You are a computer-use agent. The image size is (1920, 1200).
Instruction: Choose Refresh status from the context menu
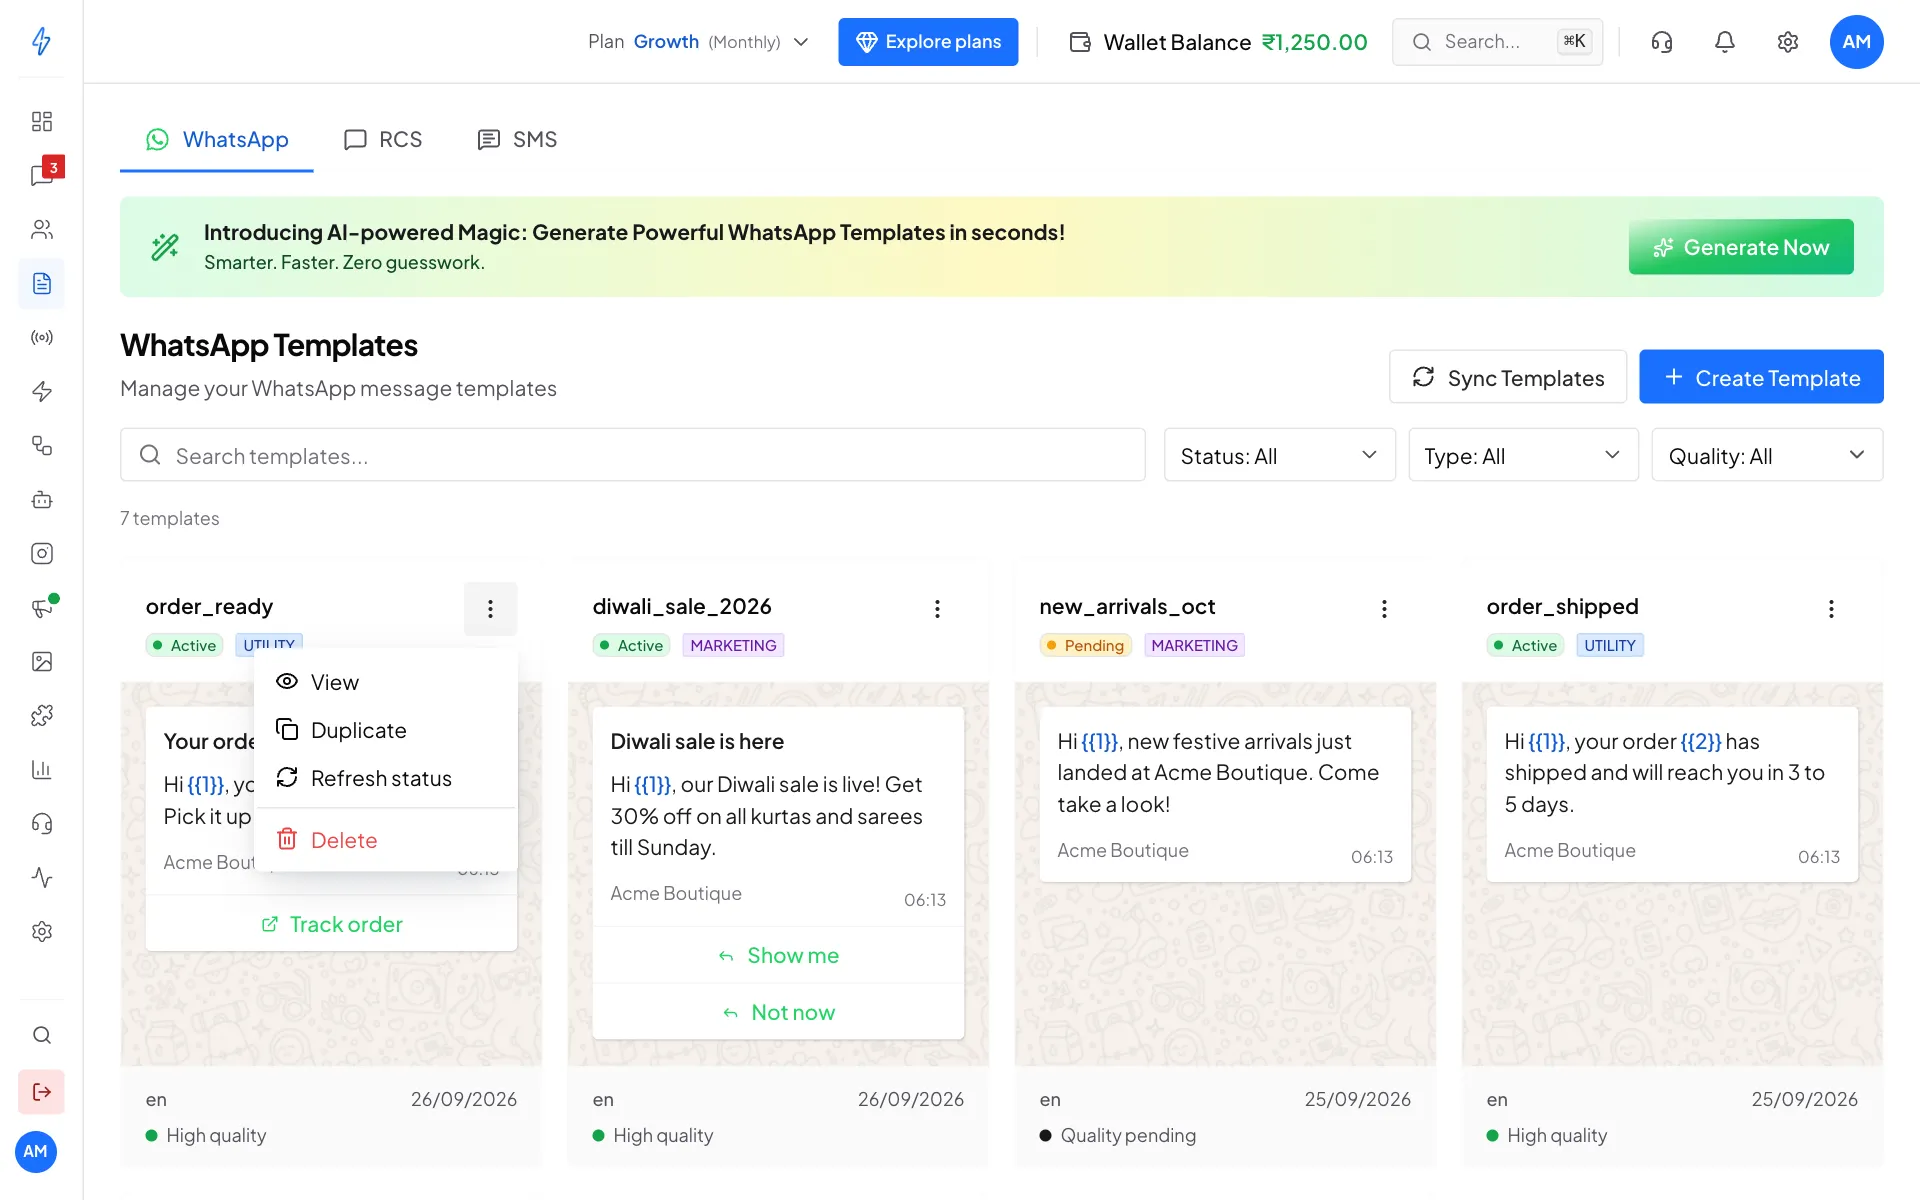tap(386, 778)
